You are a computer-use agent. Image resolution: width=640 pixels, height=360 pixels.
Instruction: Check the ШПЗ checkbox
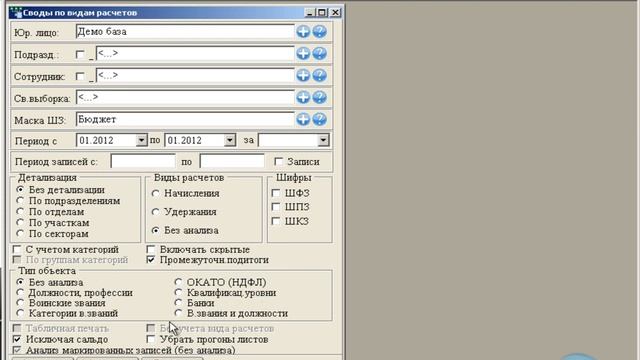pyautogui.click(x=276, y=207)
